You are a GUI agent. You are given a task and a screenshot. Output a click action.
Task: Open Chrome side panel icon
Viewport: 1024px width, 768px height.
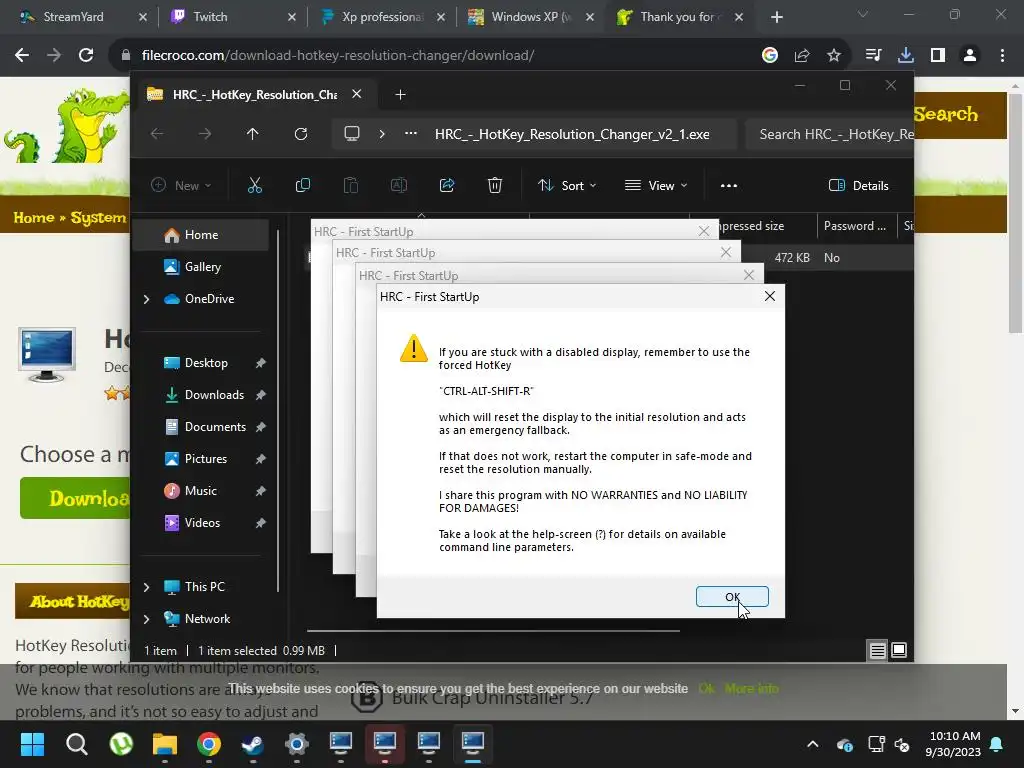(938, 56)
